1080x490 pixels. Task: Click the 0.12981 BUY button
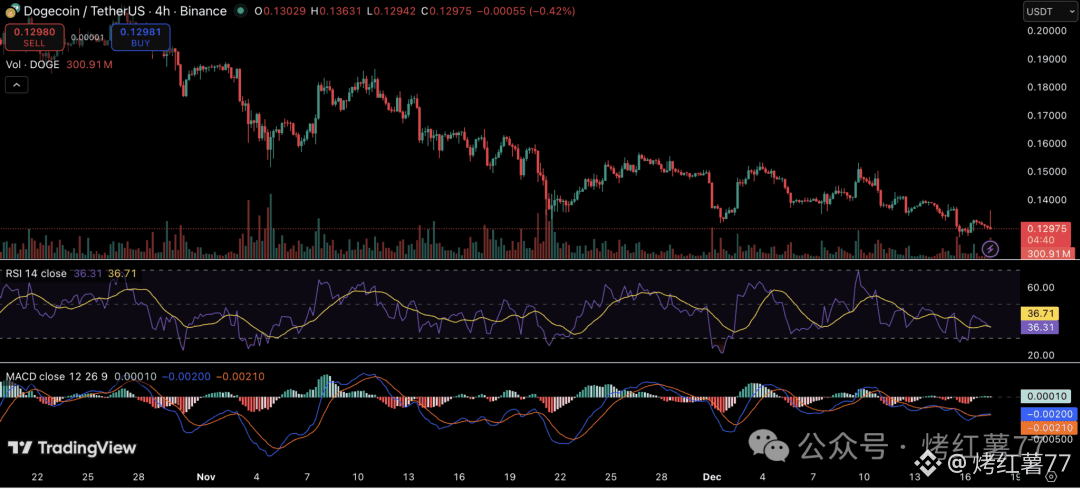coord(141,37)
